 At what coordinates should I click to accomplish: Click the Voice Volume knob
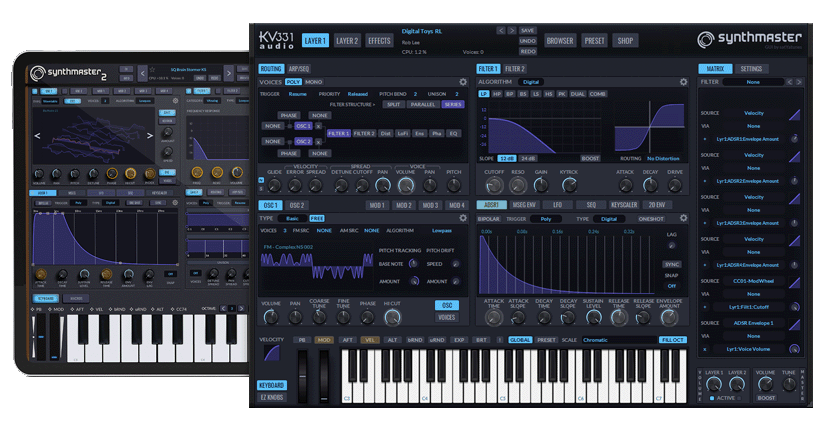click(x=406, y=185)
